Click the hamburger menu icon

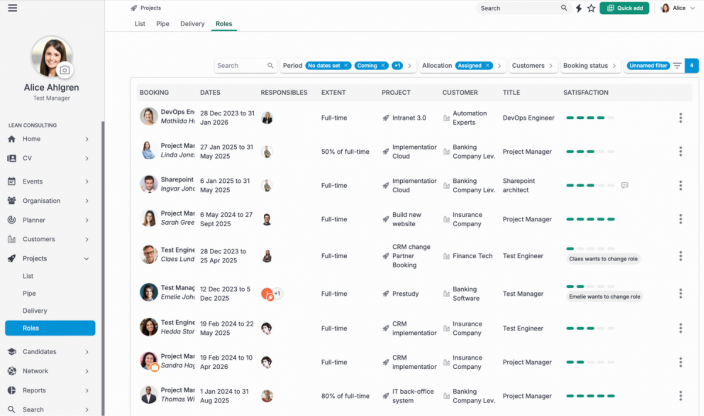pos(11,8)
